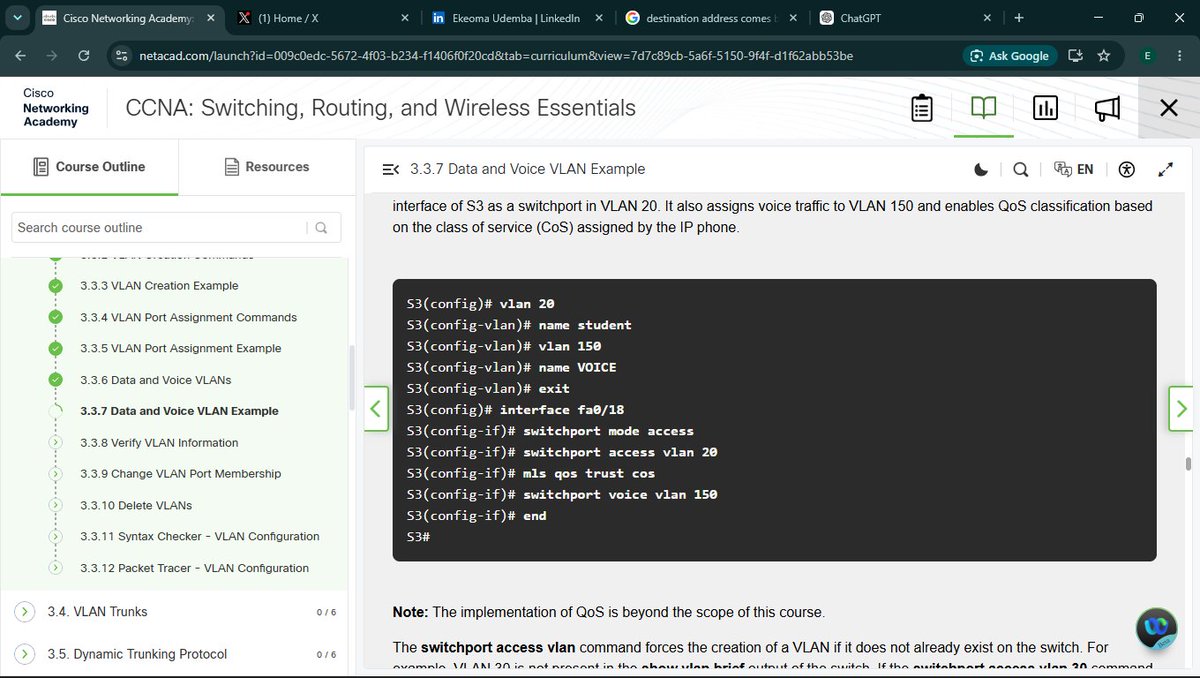The image size is (1200, 678).
Task: Click the content search magnifier icon
Action: 1020,170
